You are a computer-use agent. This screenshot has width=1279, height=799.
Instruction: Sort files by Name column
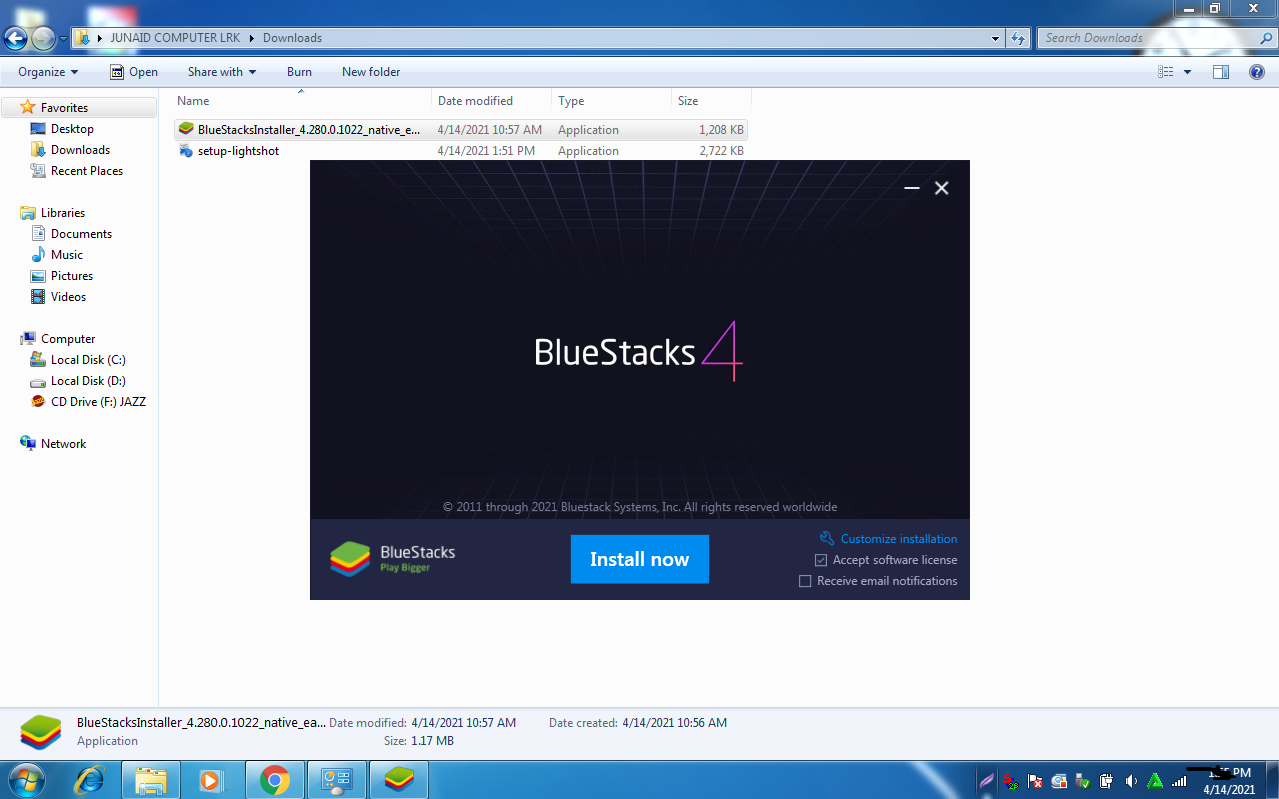point(302,101)
